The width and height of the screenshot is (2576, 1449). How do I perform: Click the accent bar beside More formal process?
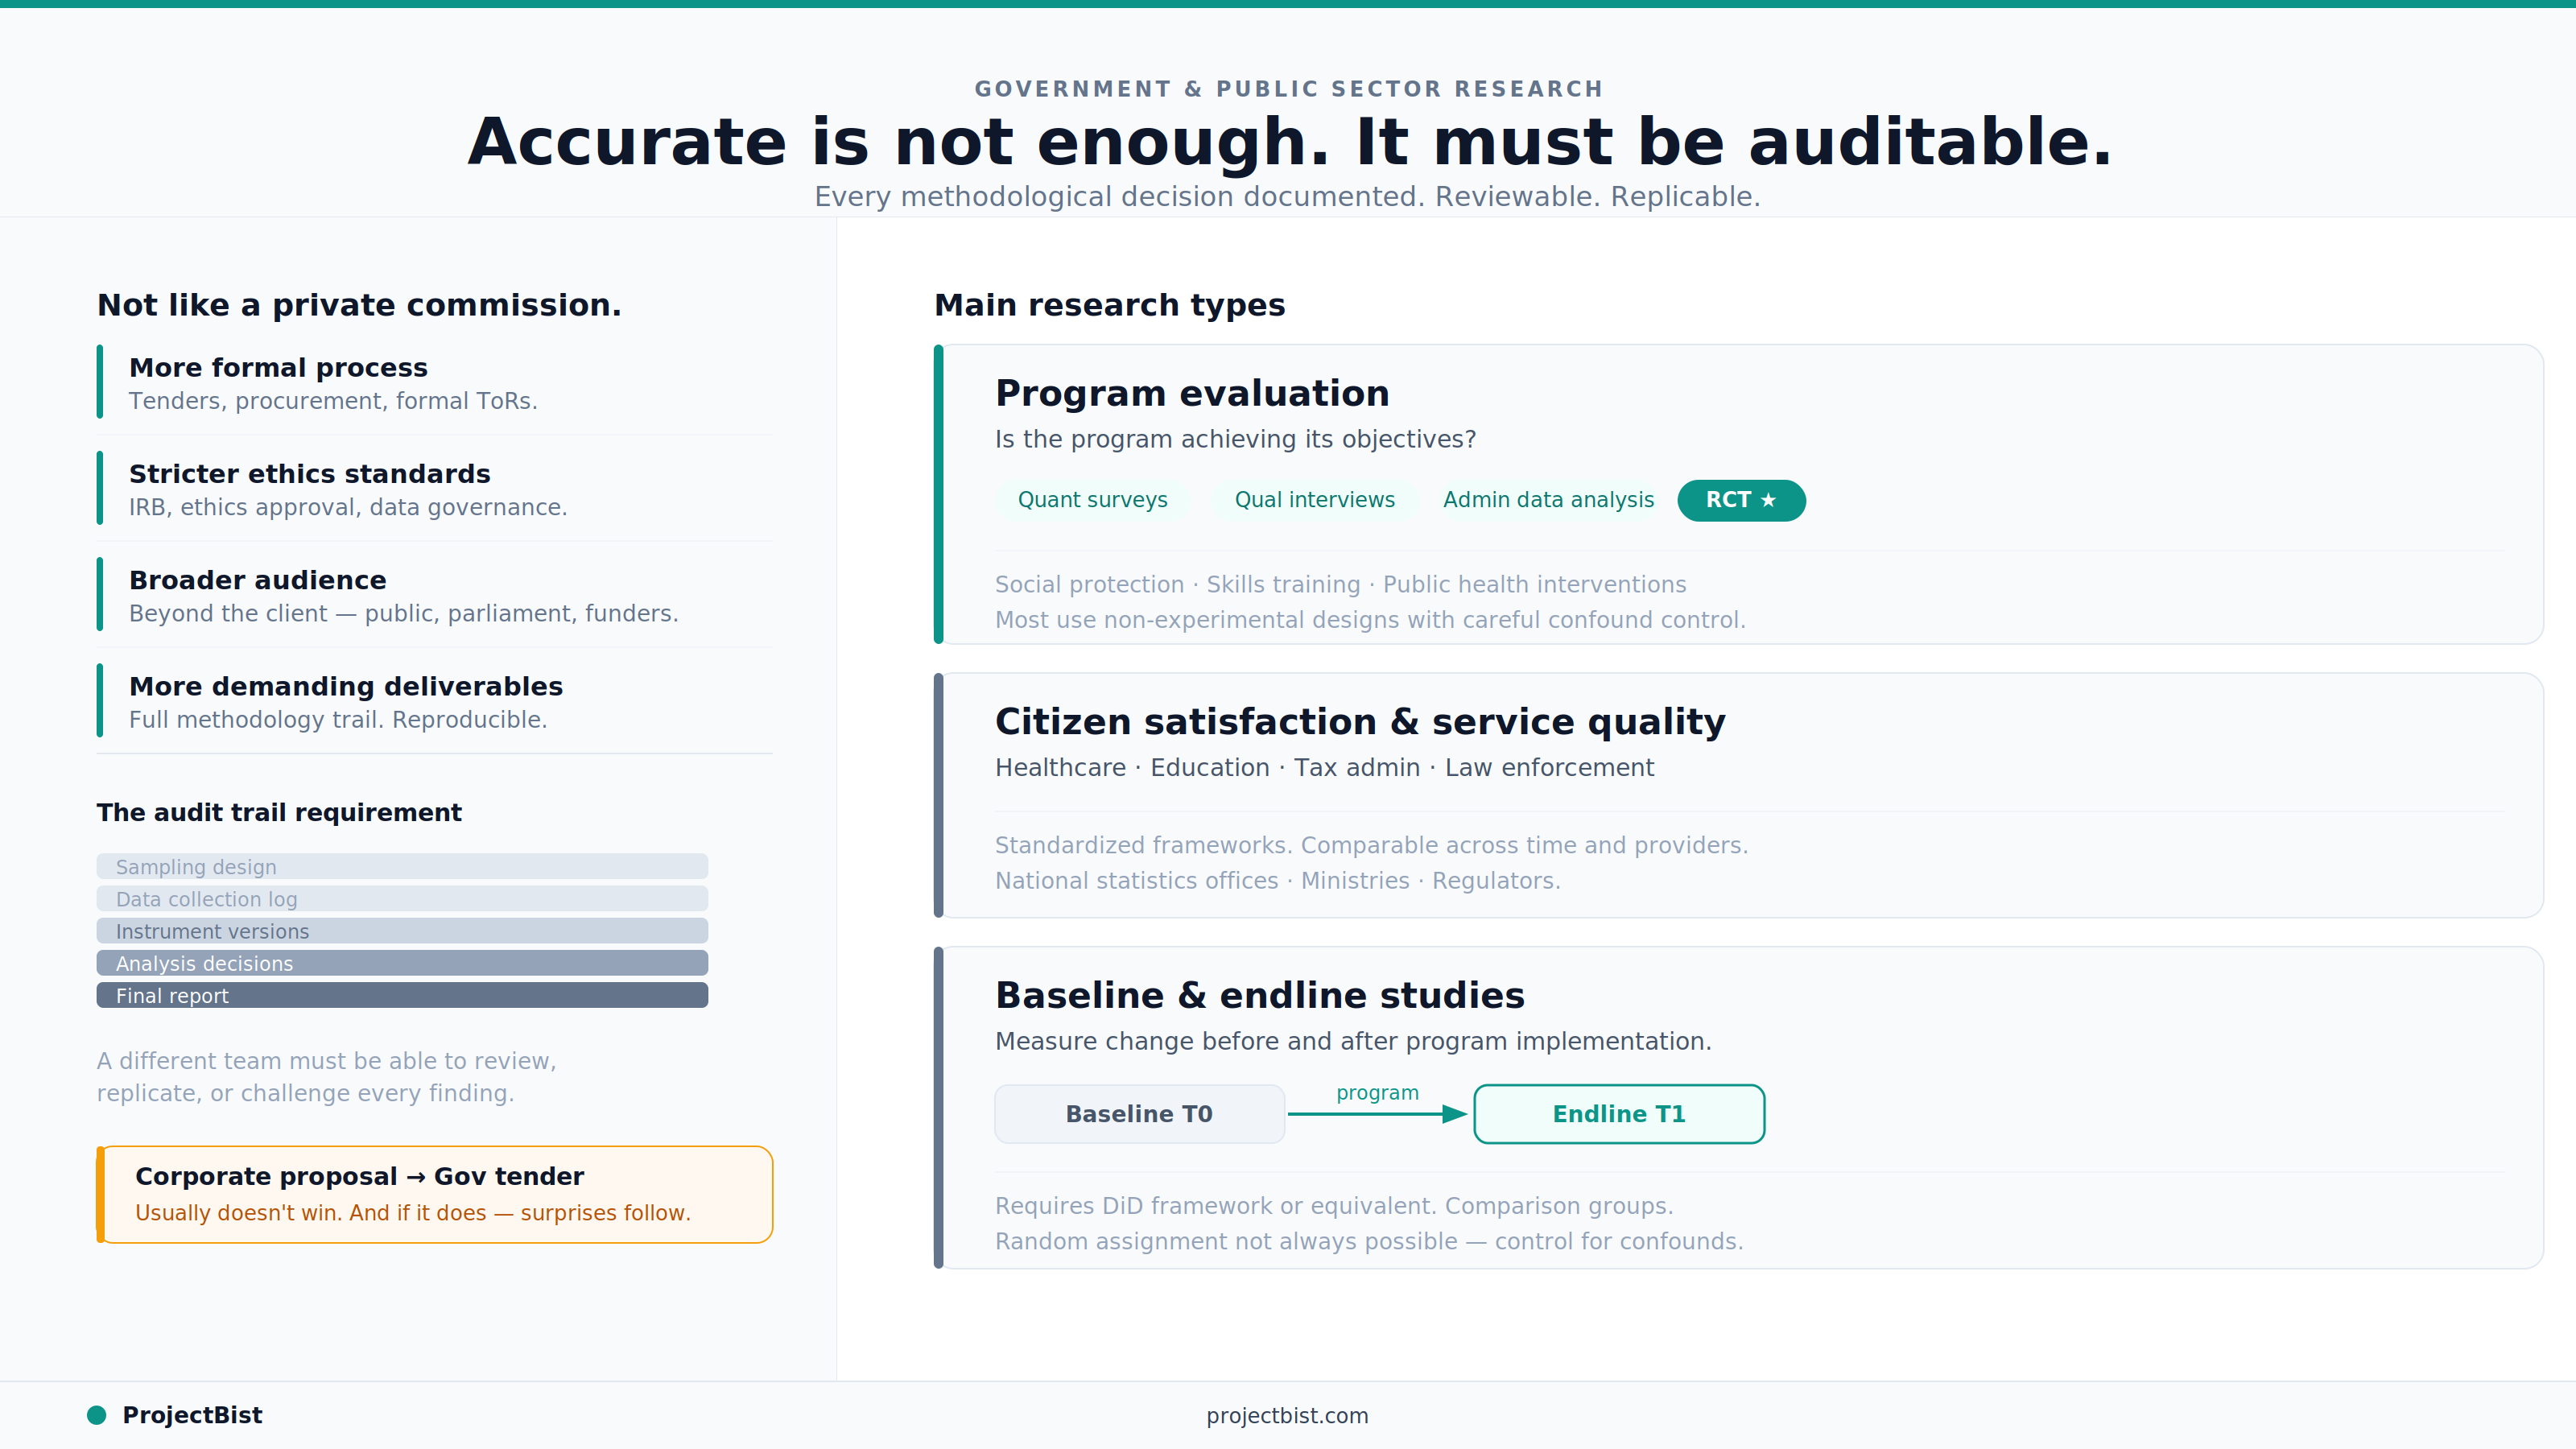pyautogui.click(x=99, y=381)
